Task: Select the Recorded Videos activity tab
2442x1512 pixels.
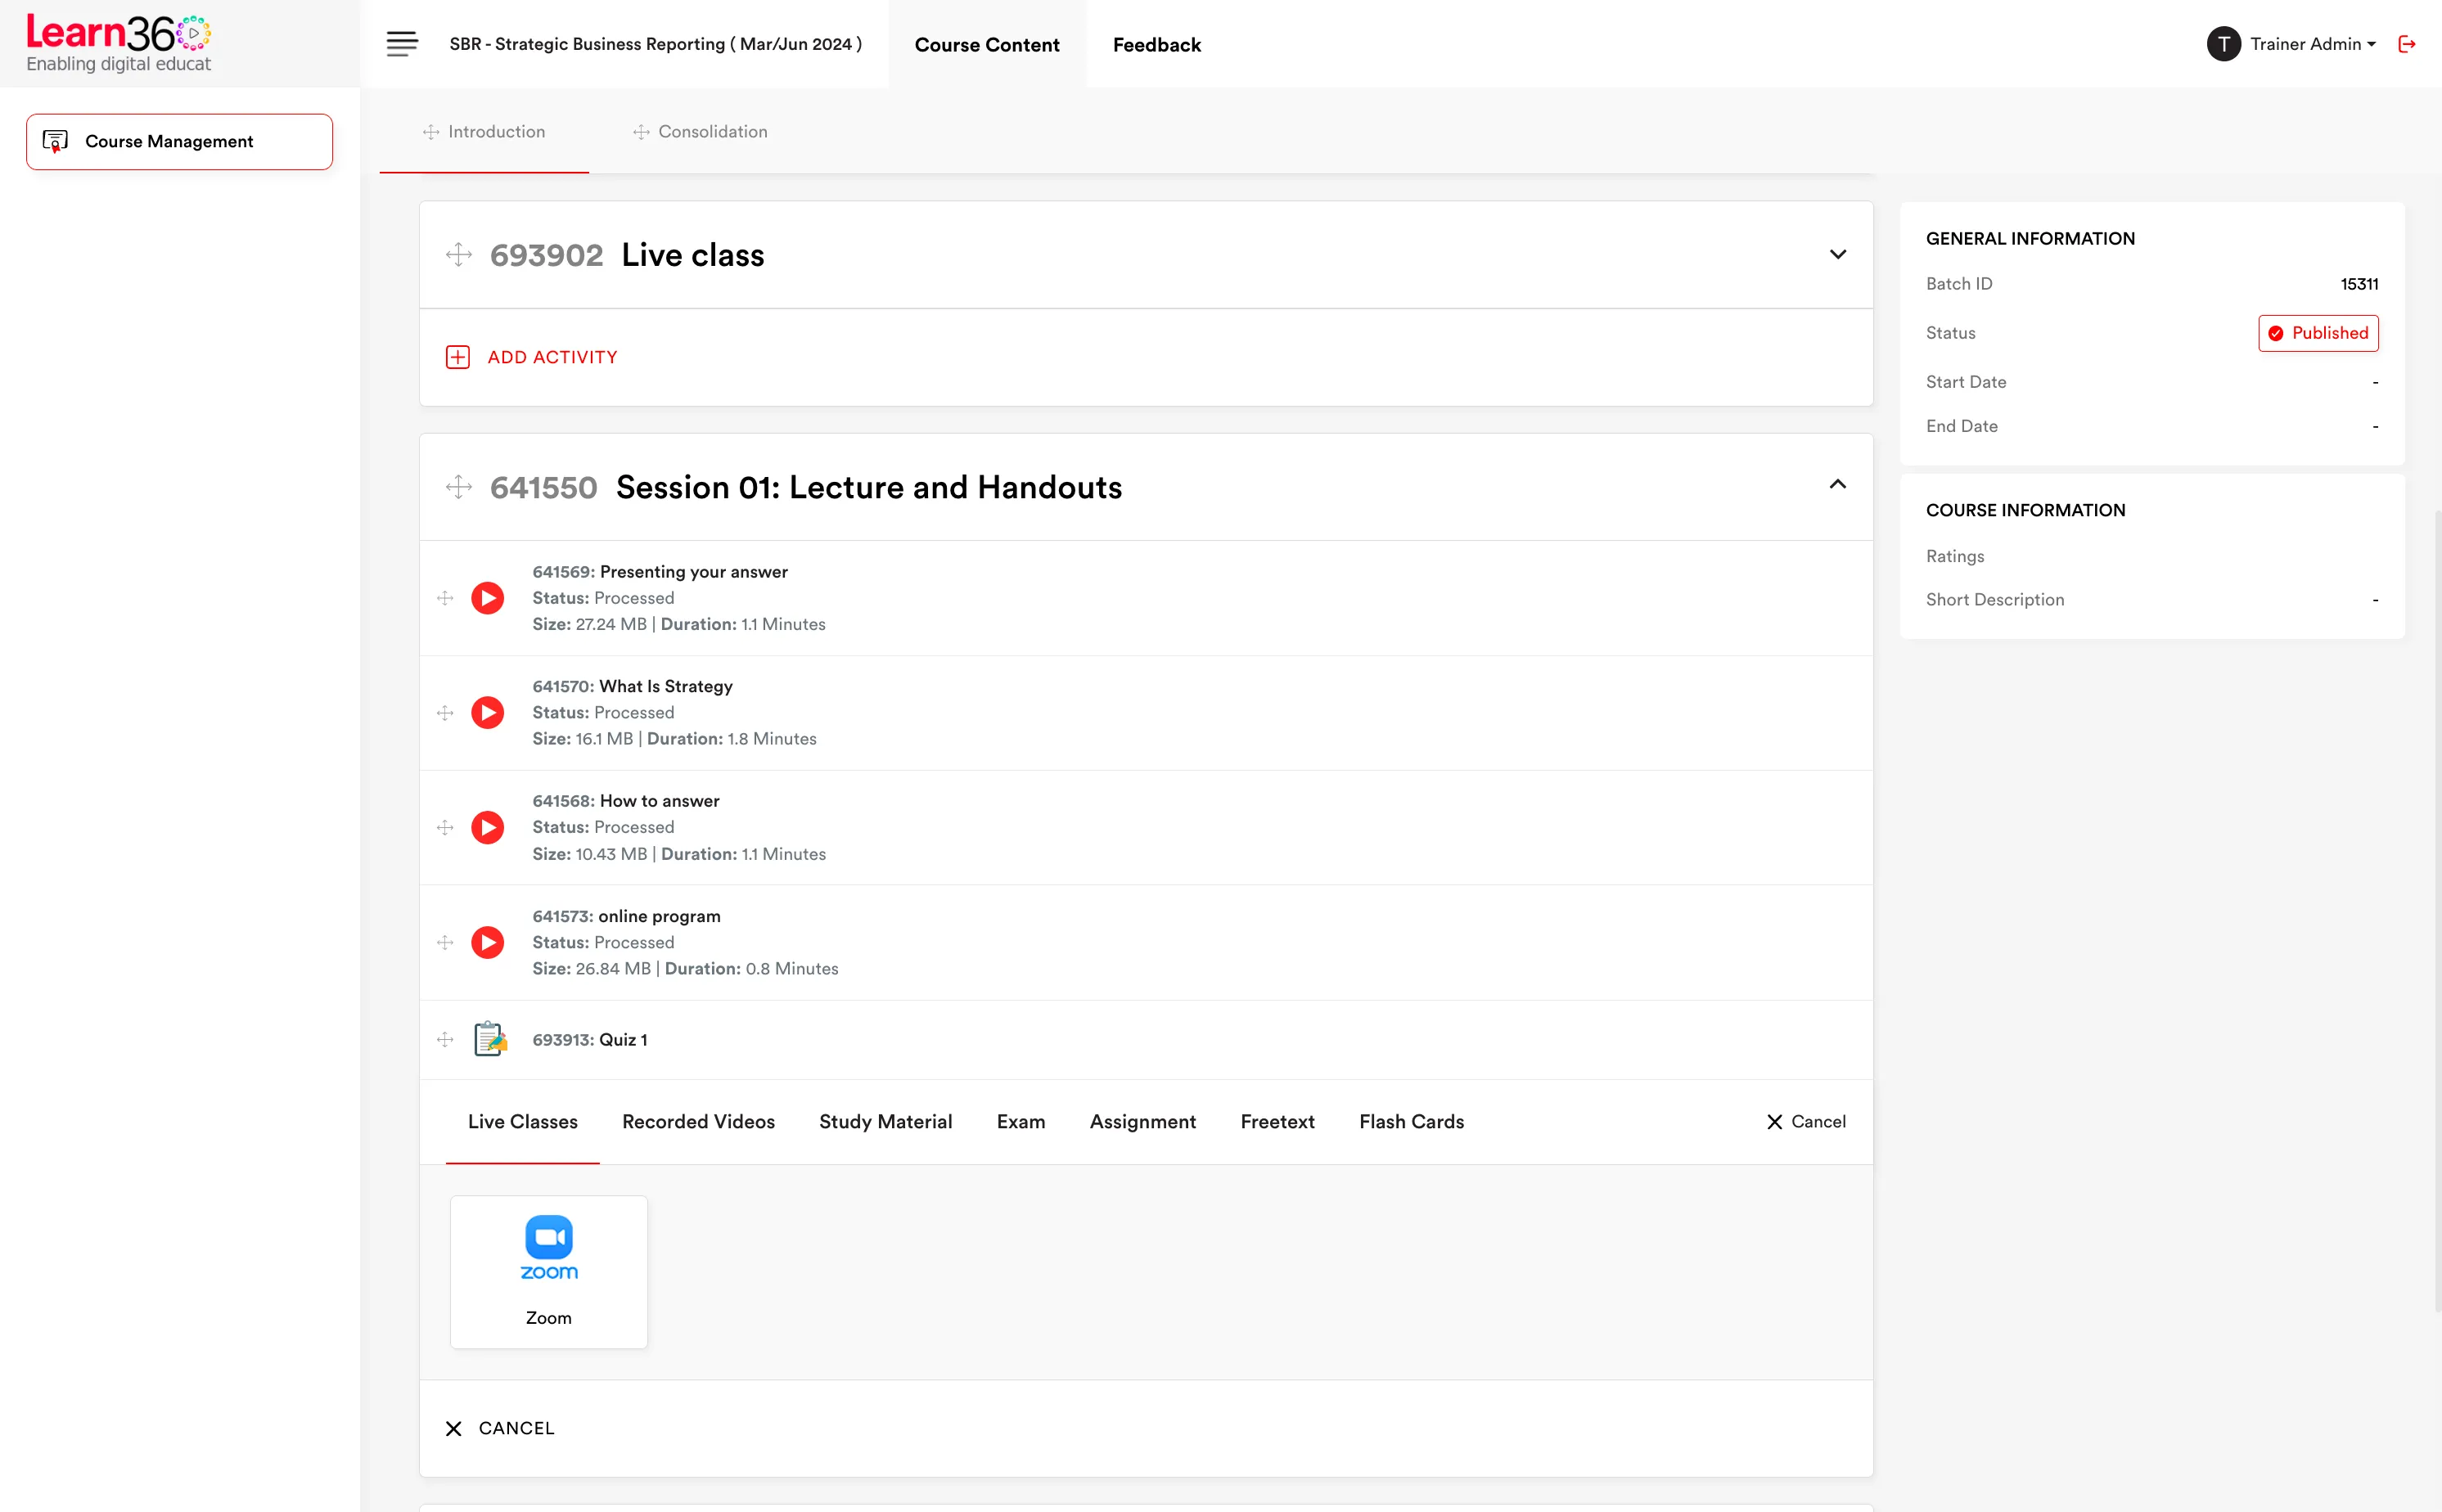Action: (x=699, y=1122)
